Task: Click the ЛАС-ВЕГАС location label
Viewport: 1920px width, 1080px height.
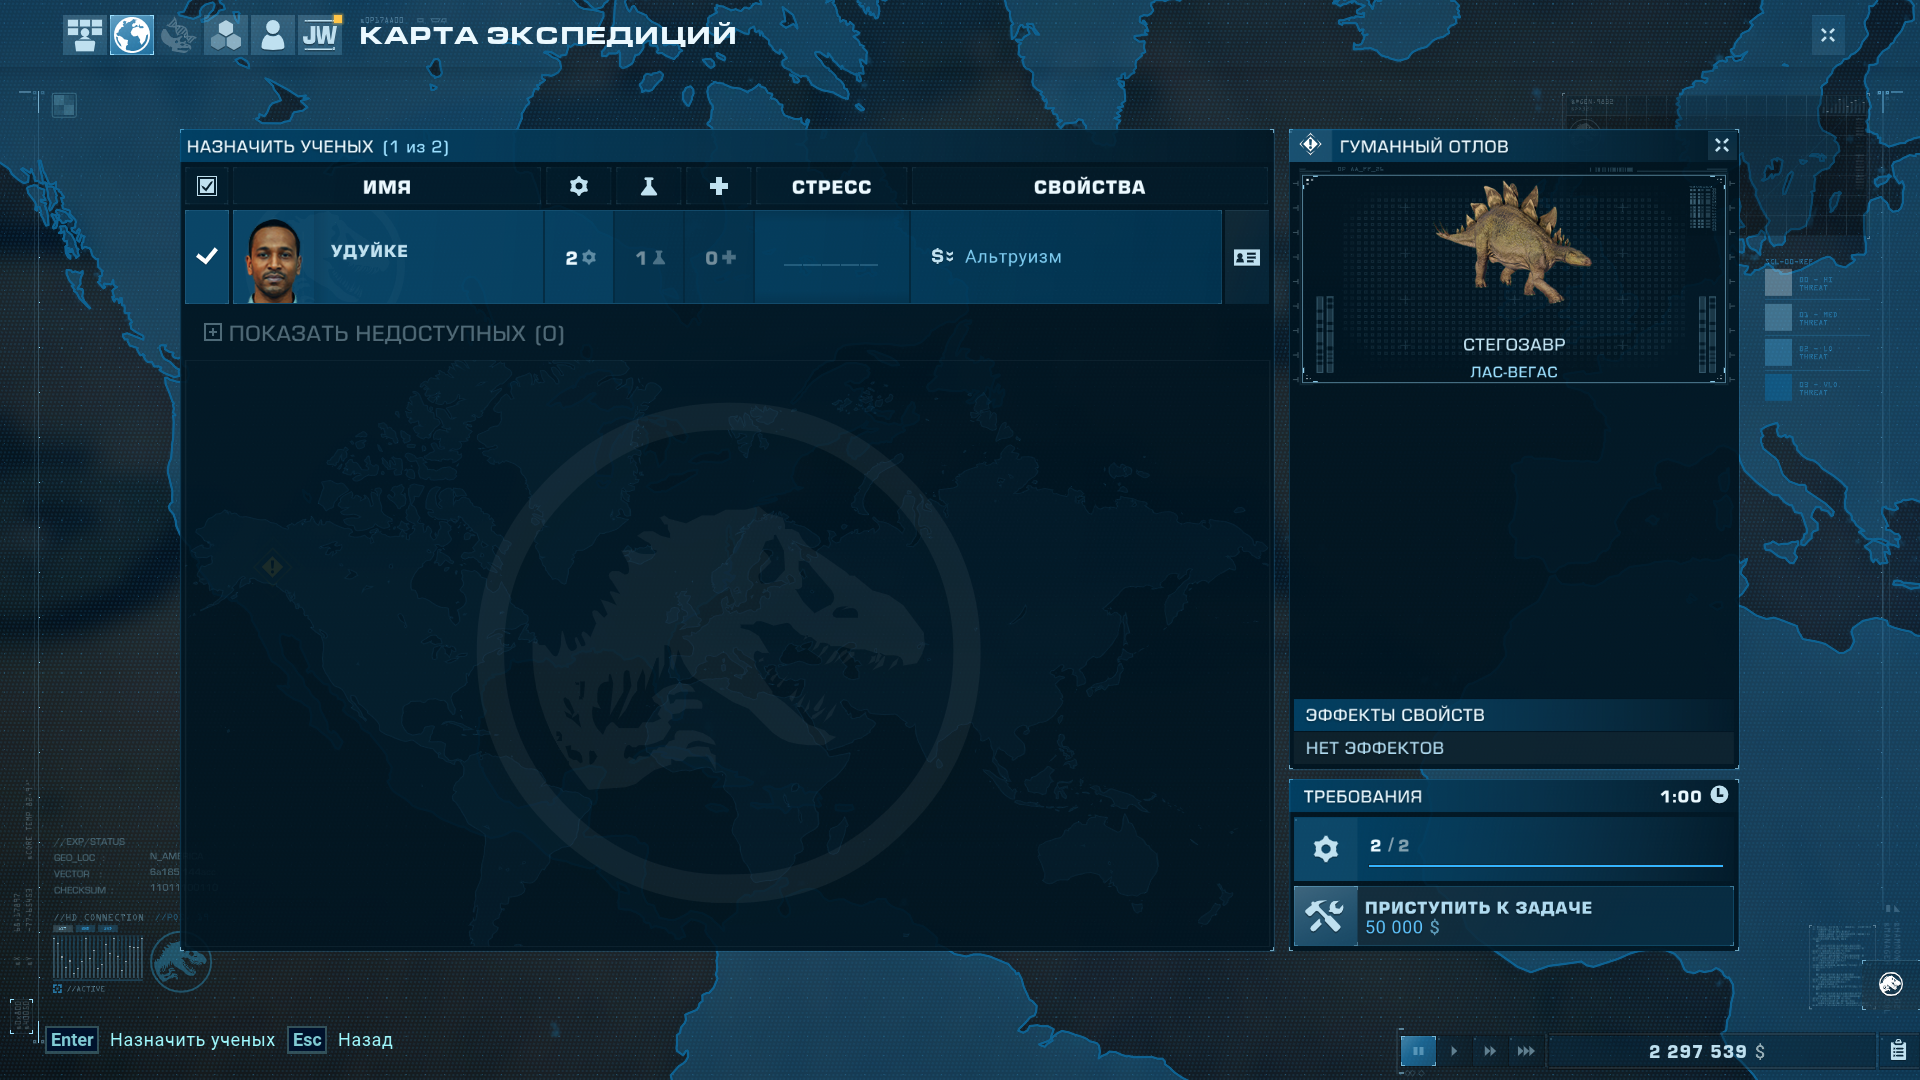Action: 1513,372
